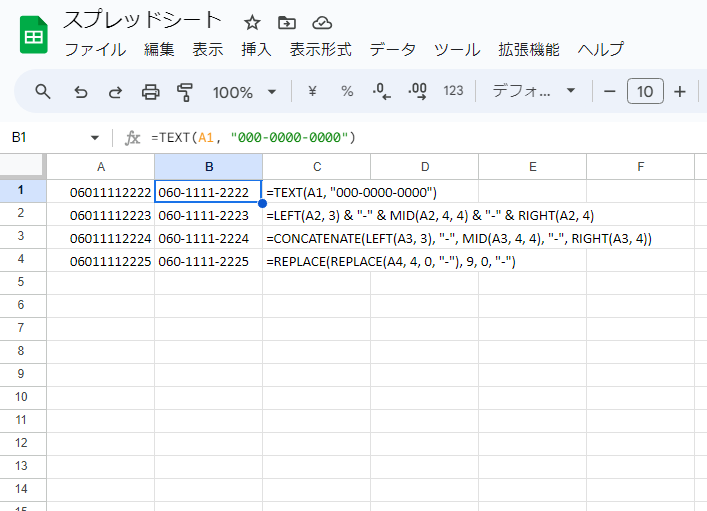The image size is (707, 511).
Task: Open the 123 number format menu
Action: pos(453,92)
